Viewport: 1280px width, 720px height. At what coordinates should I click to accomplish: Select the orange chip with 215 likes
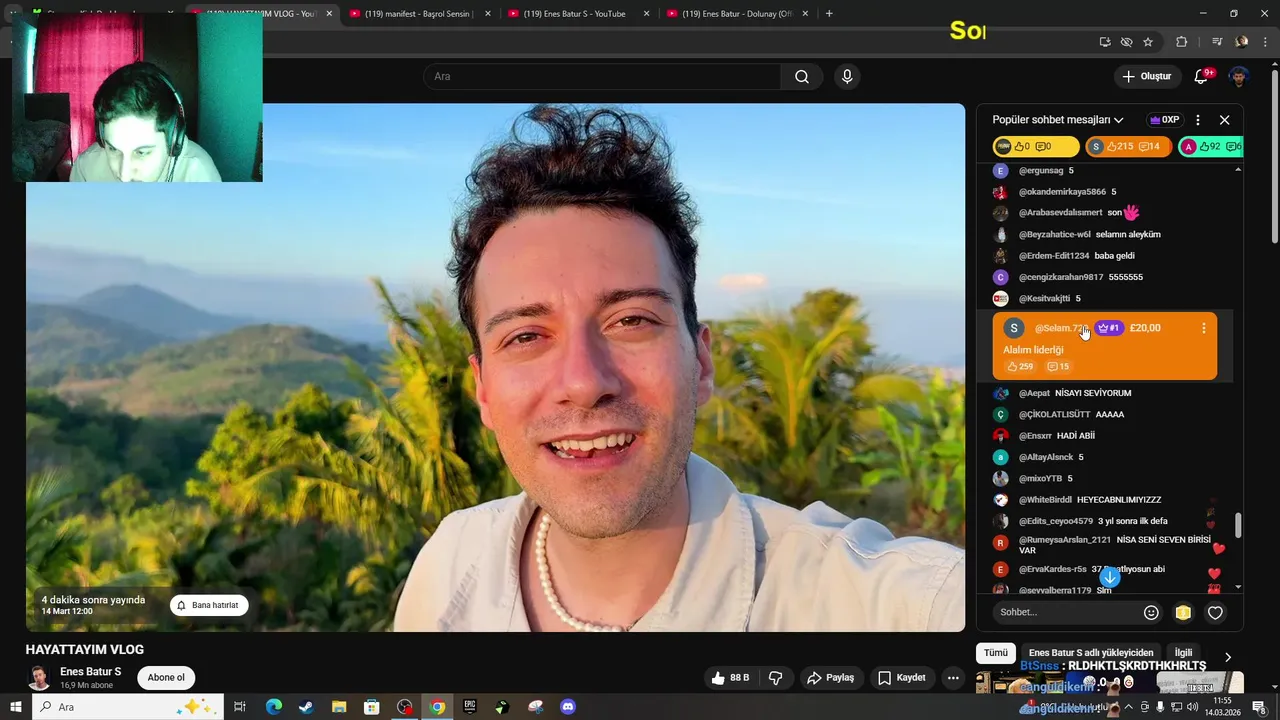pyautogui.click(x=1127, y=147)
